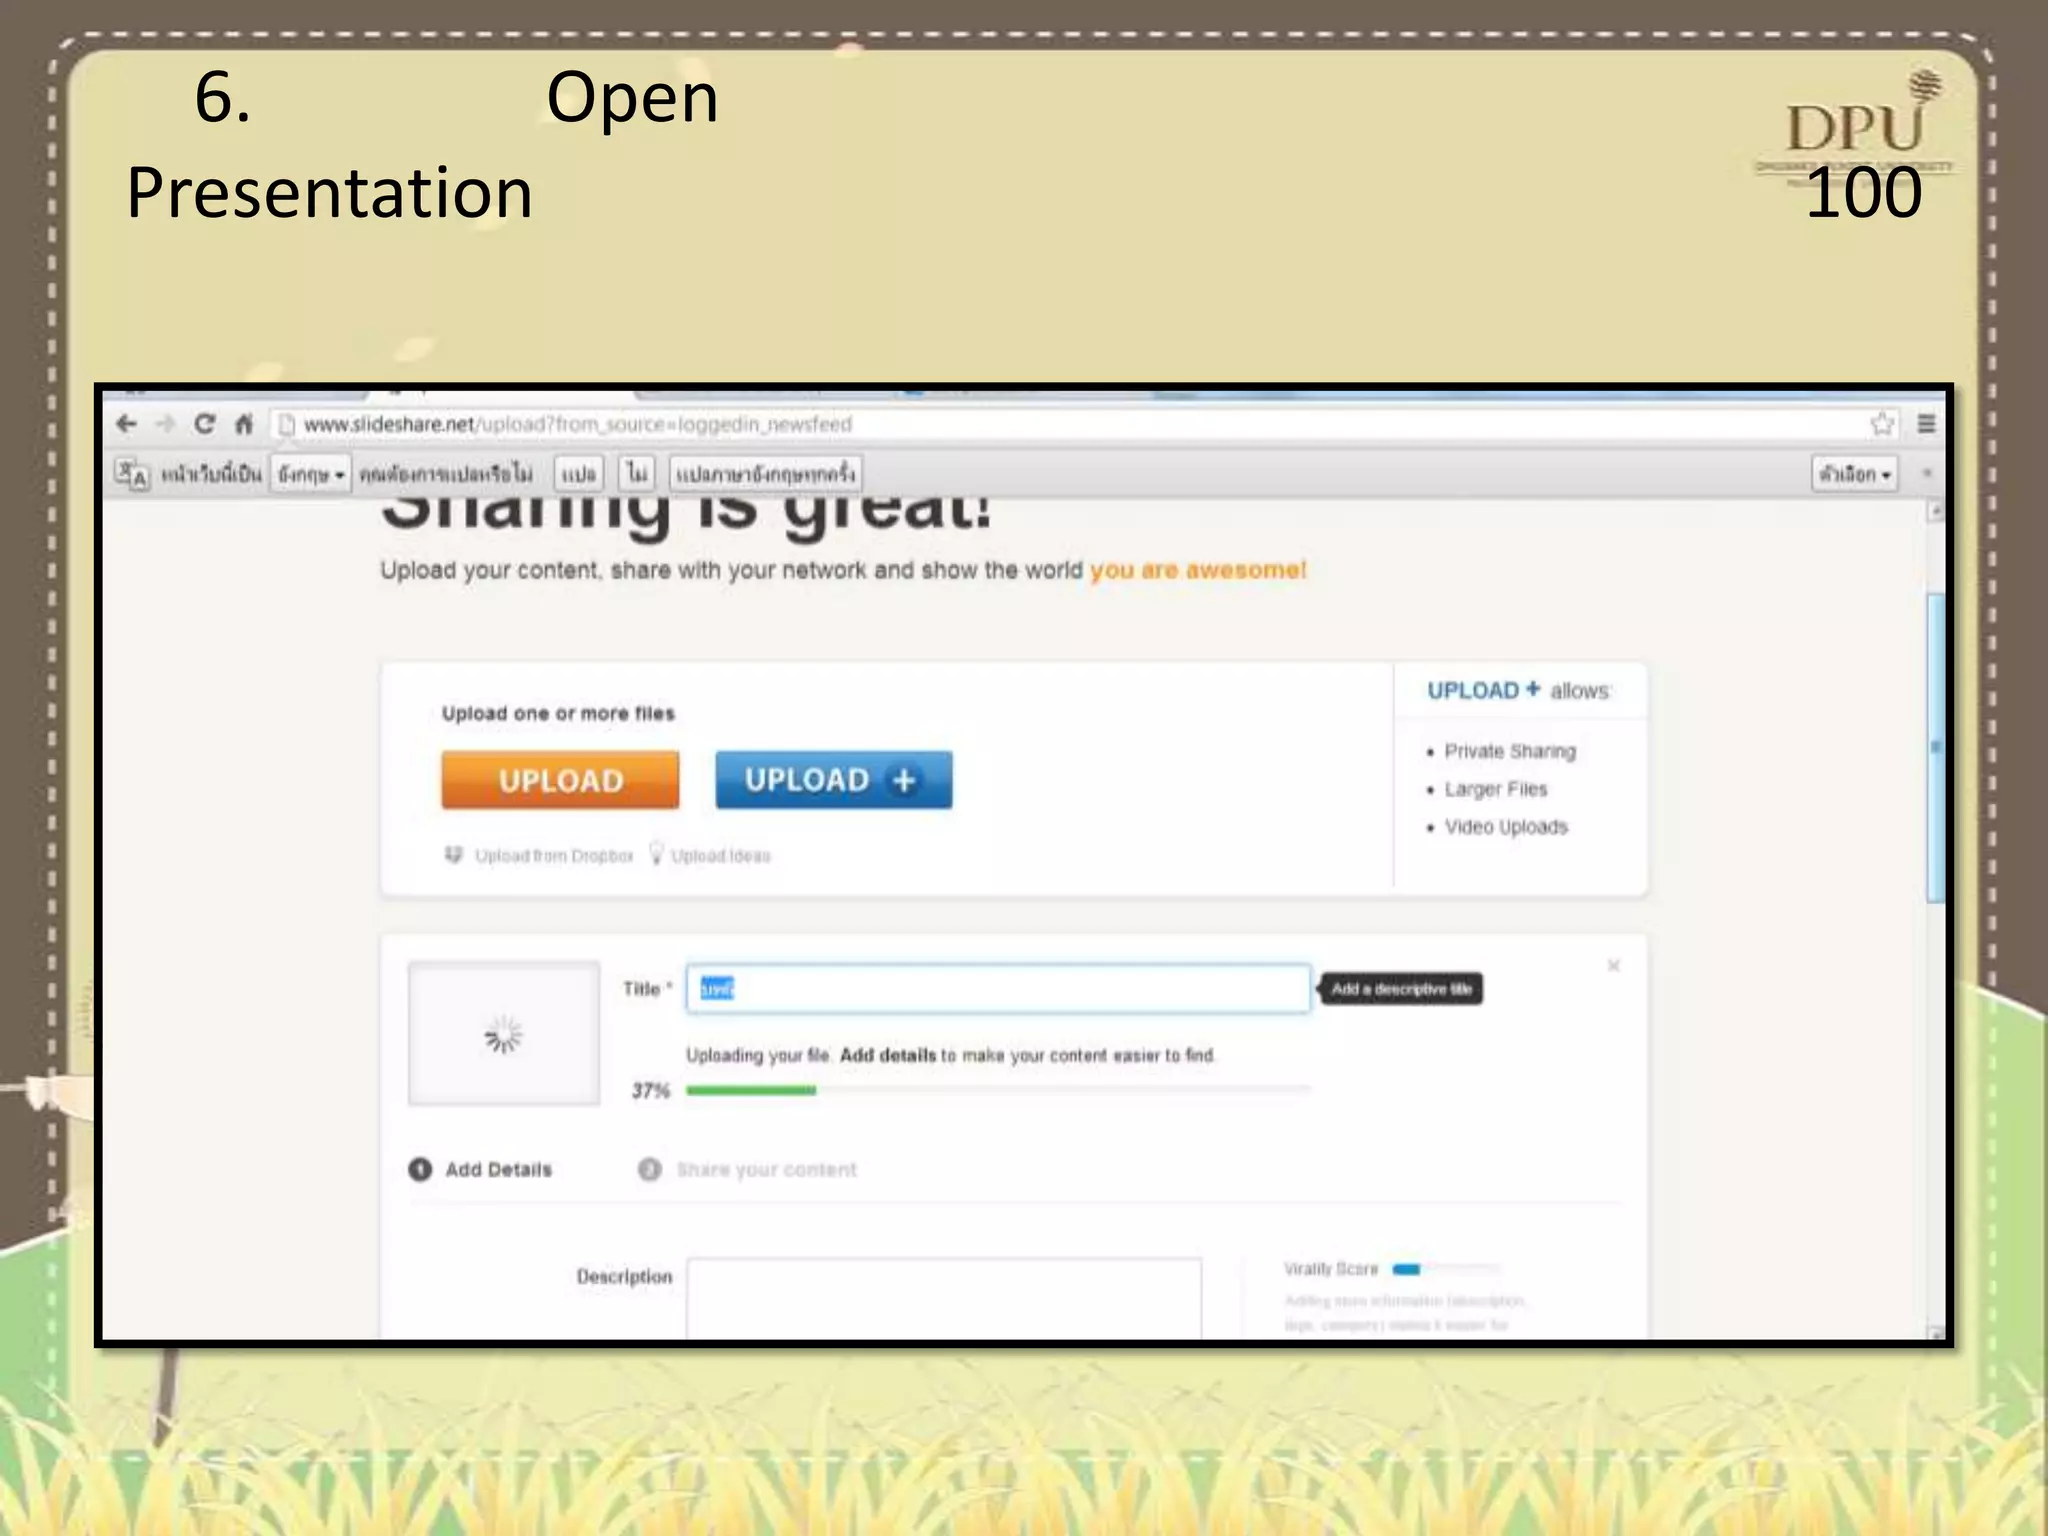Click the page vertical scrollbar thumb
The image size is (2048, 1536).
pos(1936,748)
